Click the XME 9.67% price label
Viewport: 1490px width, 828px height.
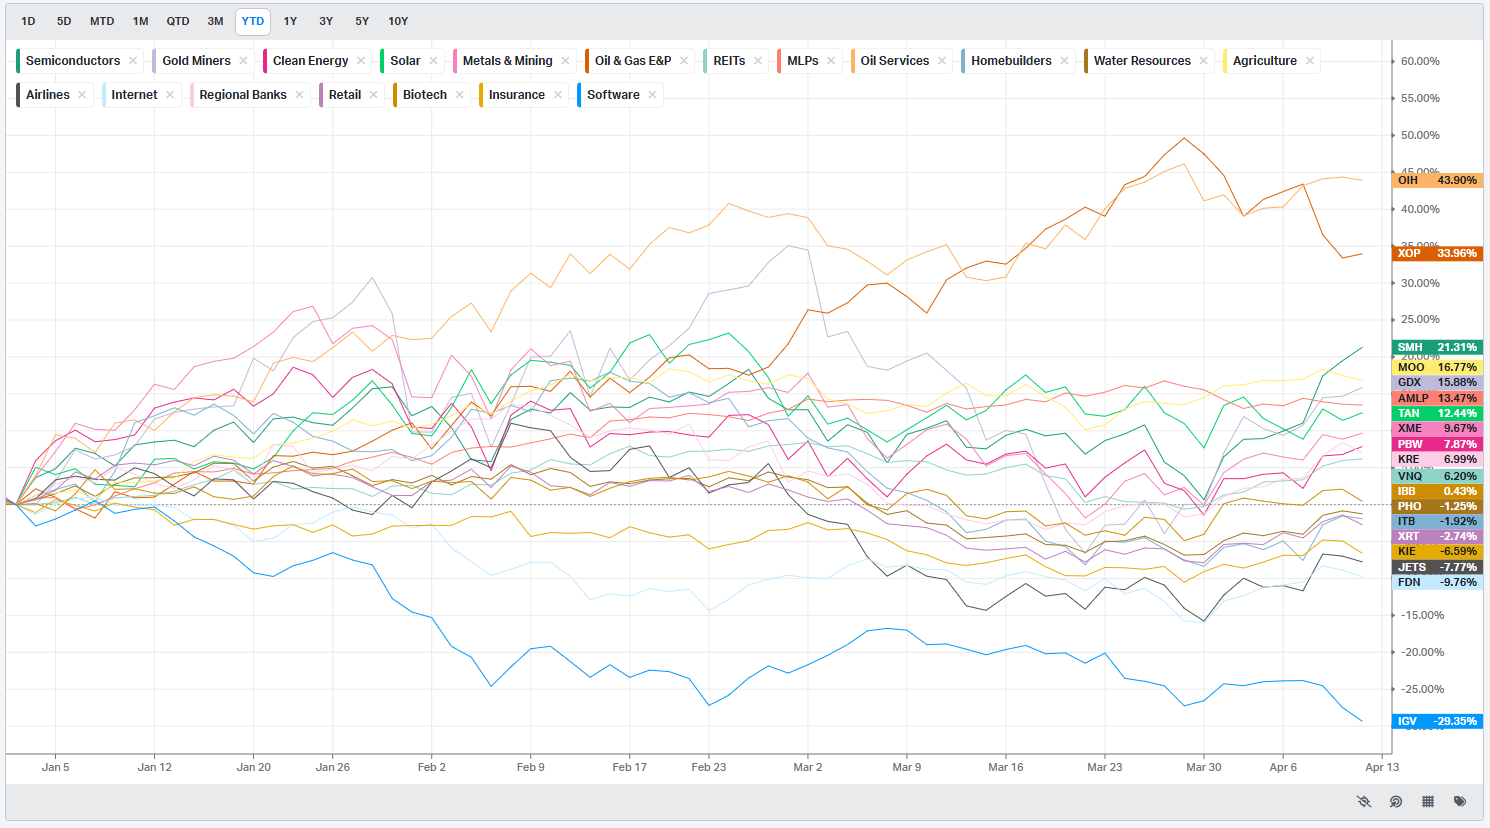pos(1437,428)
